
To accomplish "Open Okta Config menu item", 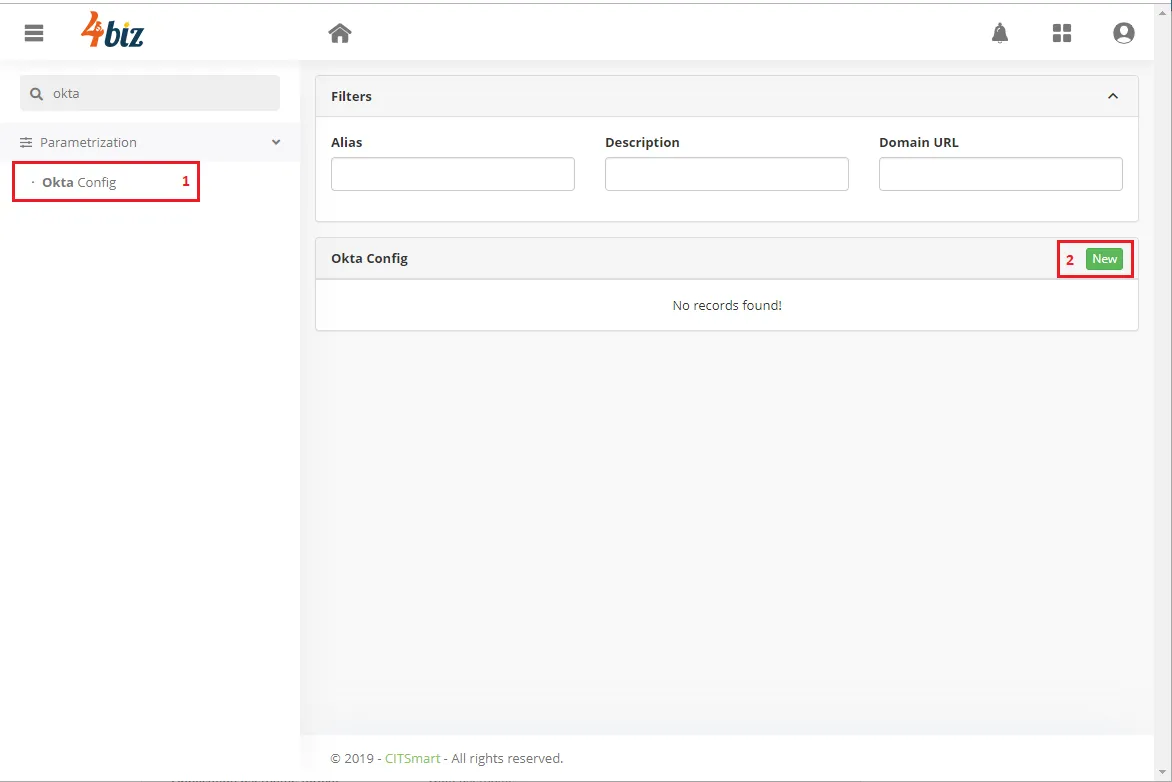I will click(79, 182).
